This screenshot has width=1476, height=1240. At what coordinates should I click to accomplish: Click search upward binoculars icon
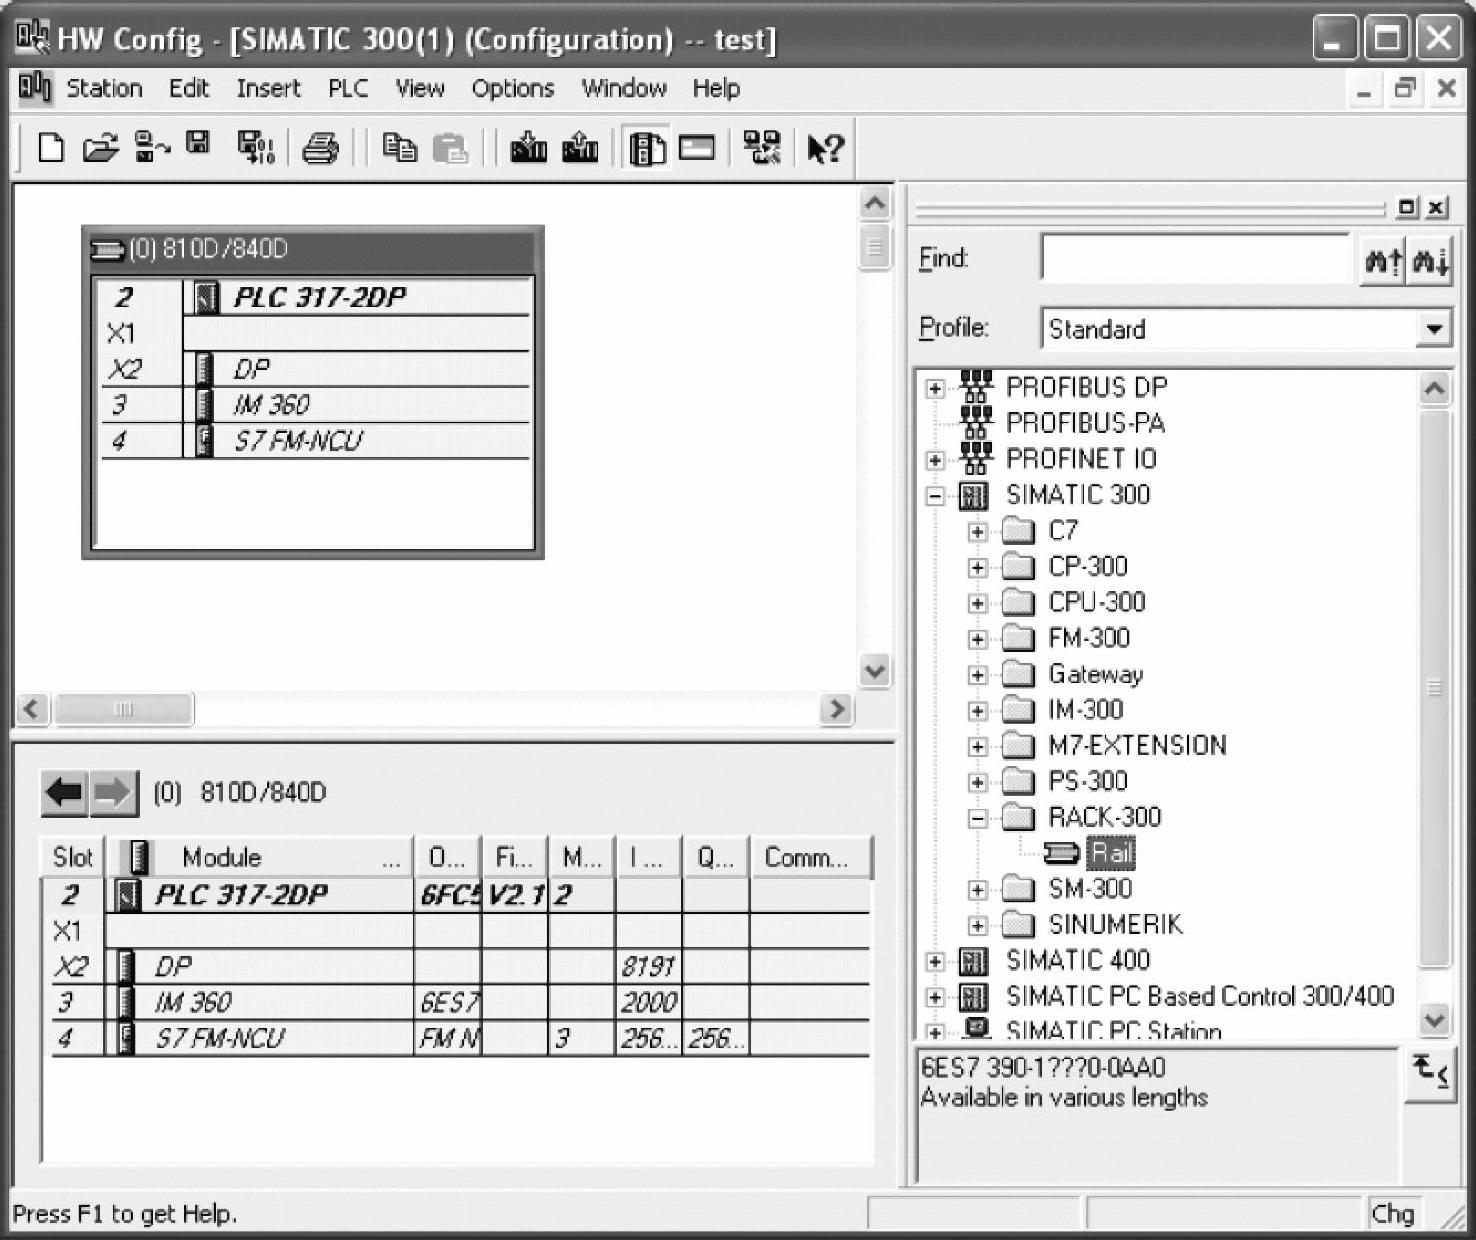click(1383, 261)
